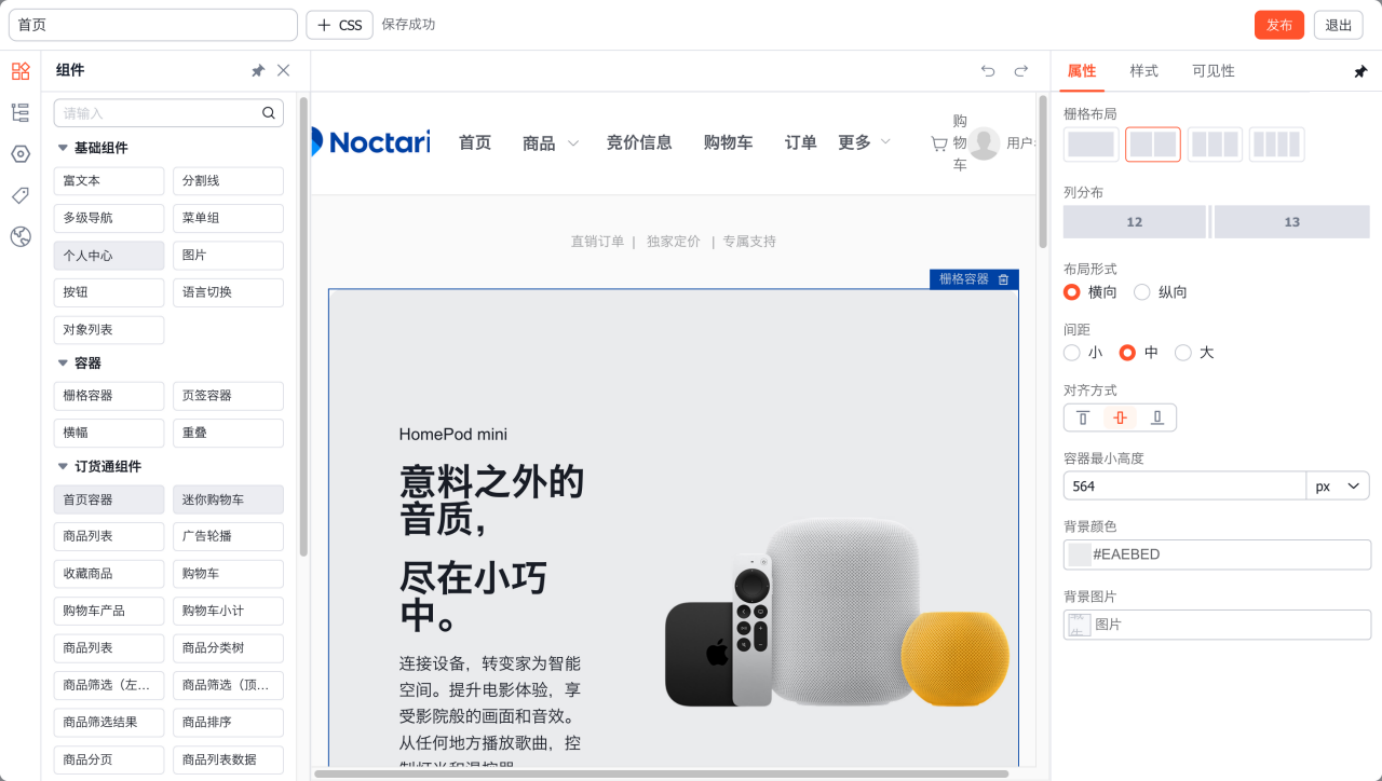Screen dimensions: 1382x781
Task: Set alignment to vertical center
Action: coord(1120,418)
